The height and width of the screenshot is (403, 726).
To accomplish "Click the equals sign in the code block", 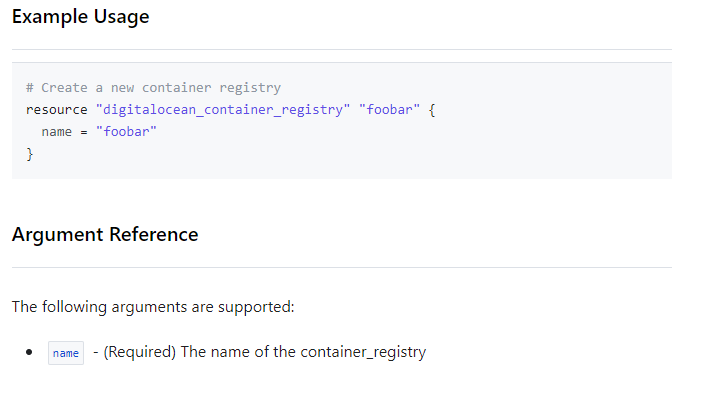I will pos(84,132).
